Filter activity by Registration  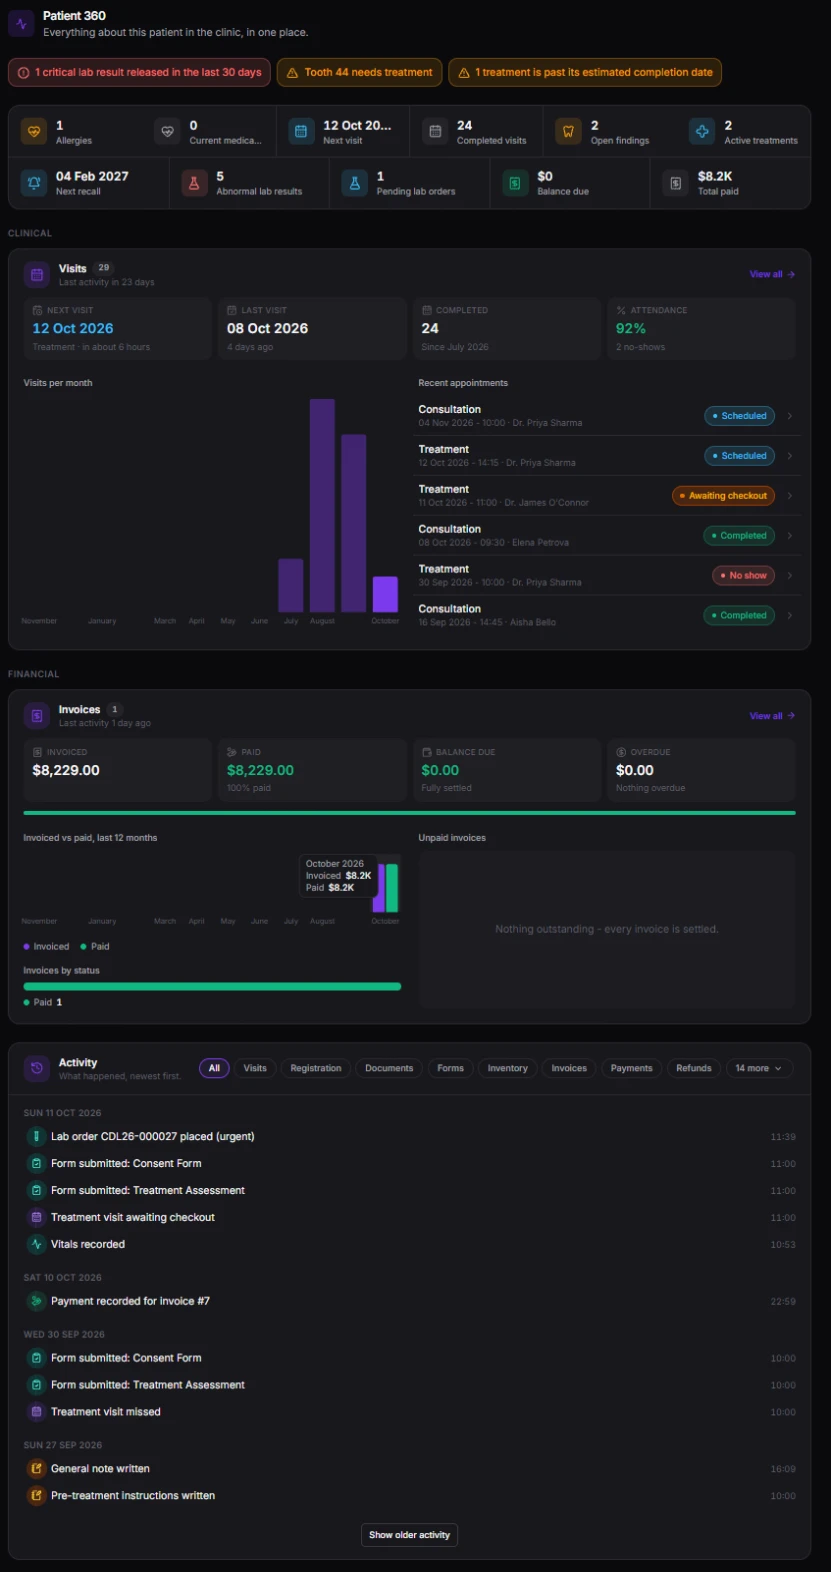[x=316, y=1069]
